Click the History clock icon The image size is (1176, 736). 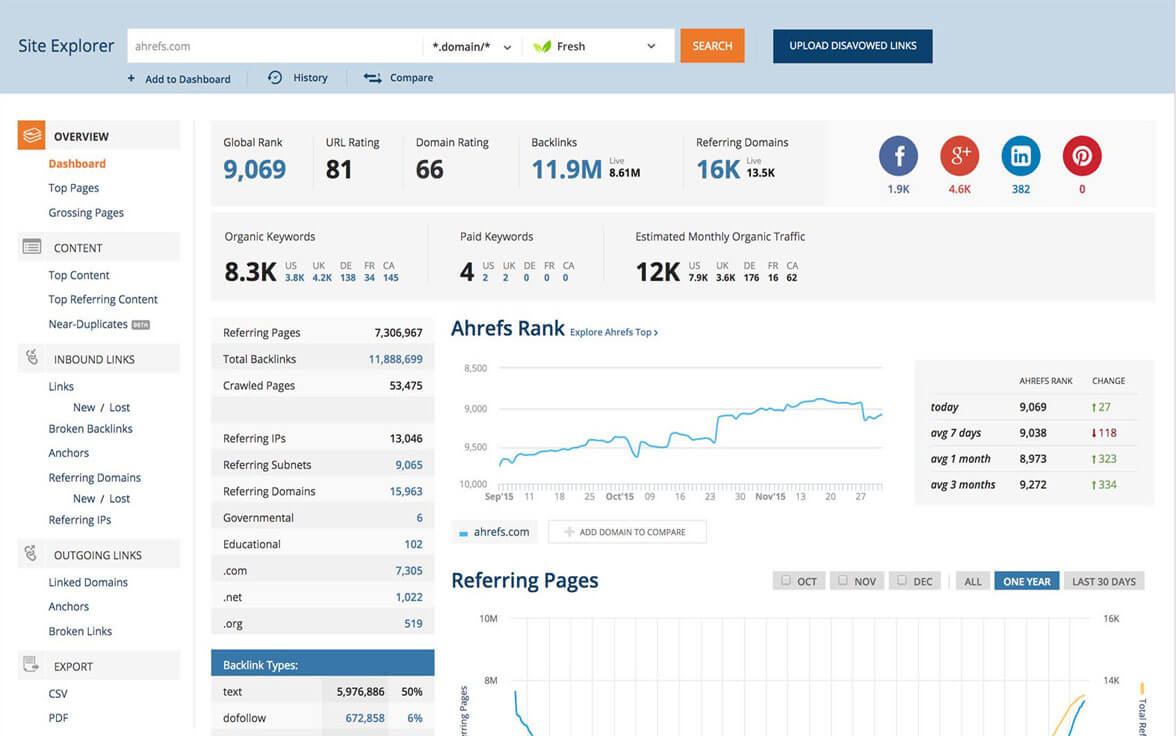pyautogui.click(x=275, y=77)
